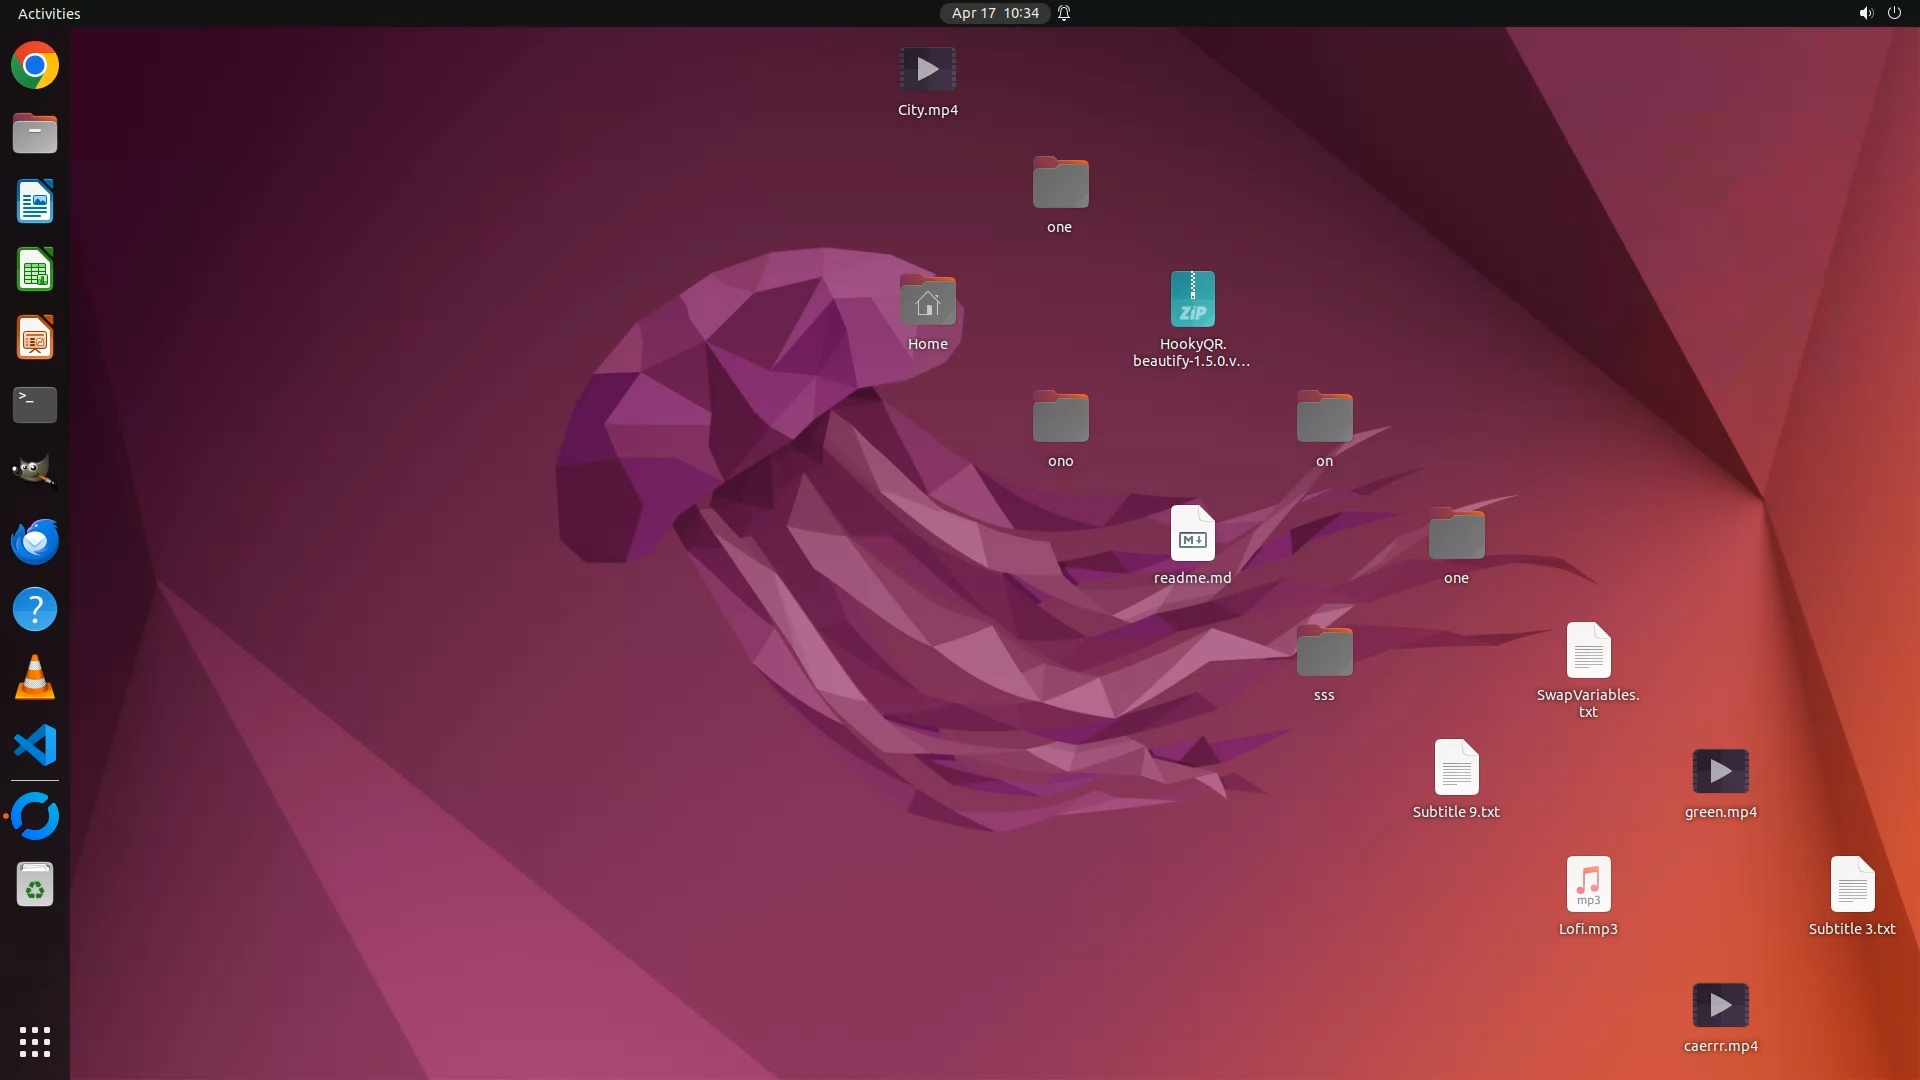Launch LibreOffice Writer from dock
1920x1080 pixels.
[35, 202]
